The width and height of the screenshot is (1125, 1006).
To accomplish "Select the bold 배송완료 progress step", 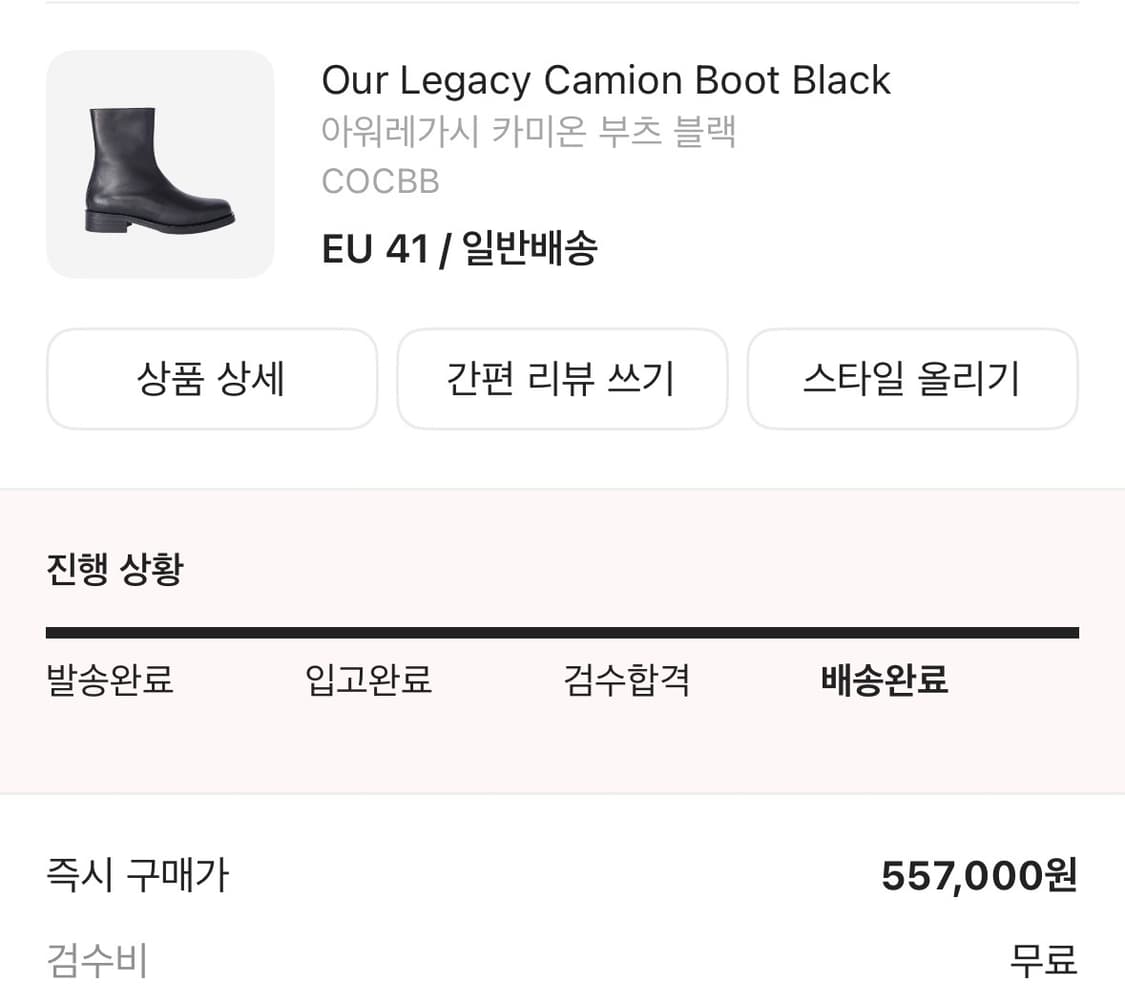I will 884,680.
